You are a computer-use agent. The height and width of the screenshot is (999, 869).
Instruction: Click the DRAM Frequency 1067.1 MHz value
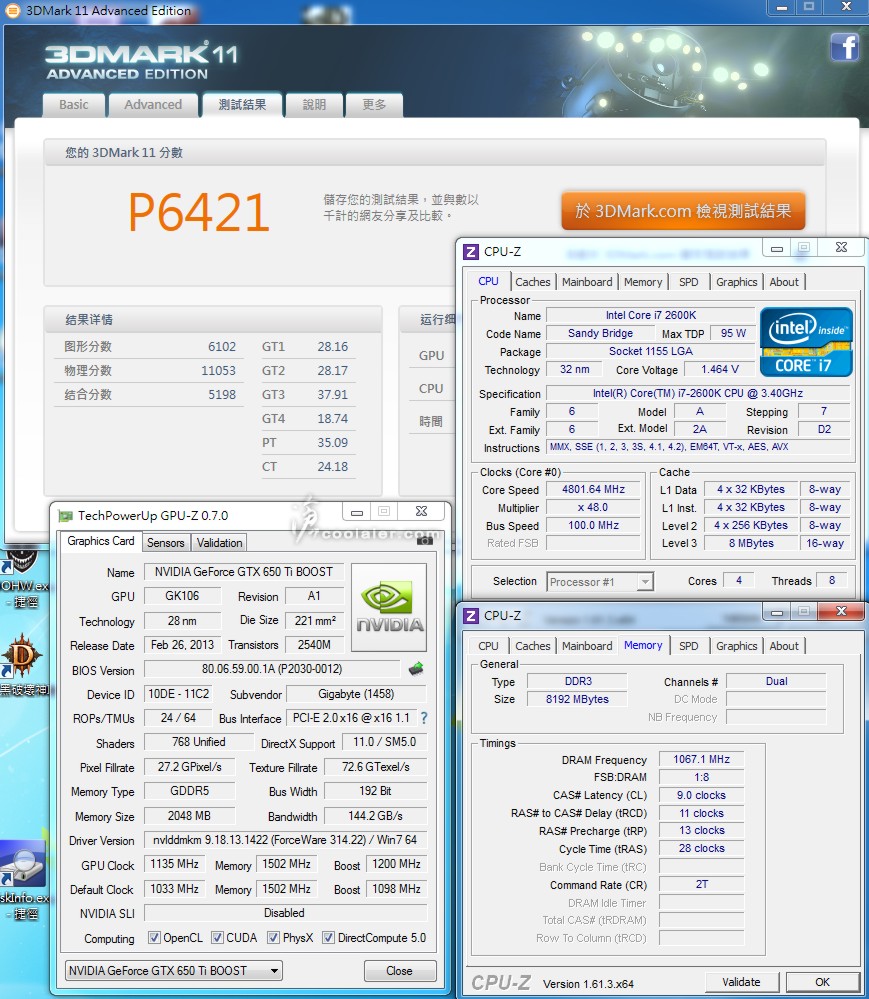(701, 759)
